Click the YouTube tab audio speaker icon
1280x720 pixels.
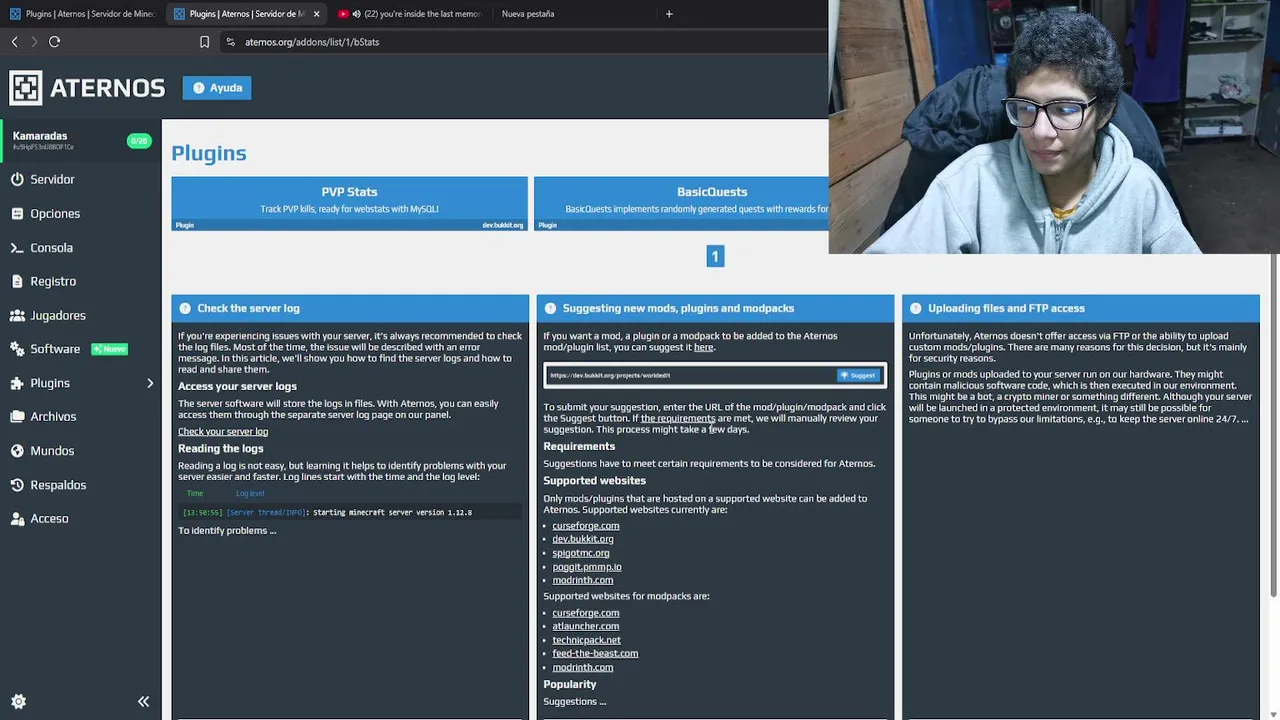[x=357, y=14]
